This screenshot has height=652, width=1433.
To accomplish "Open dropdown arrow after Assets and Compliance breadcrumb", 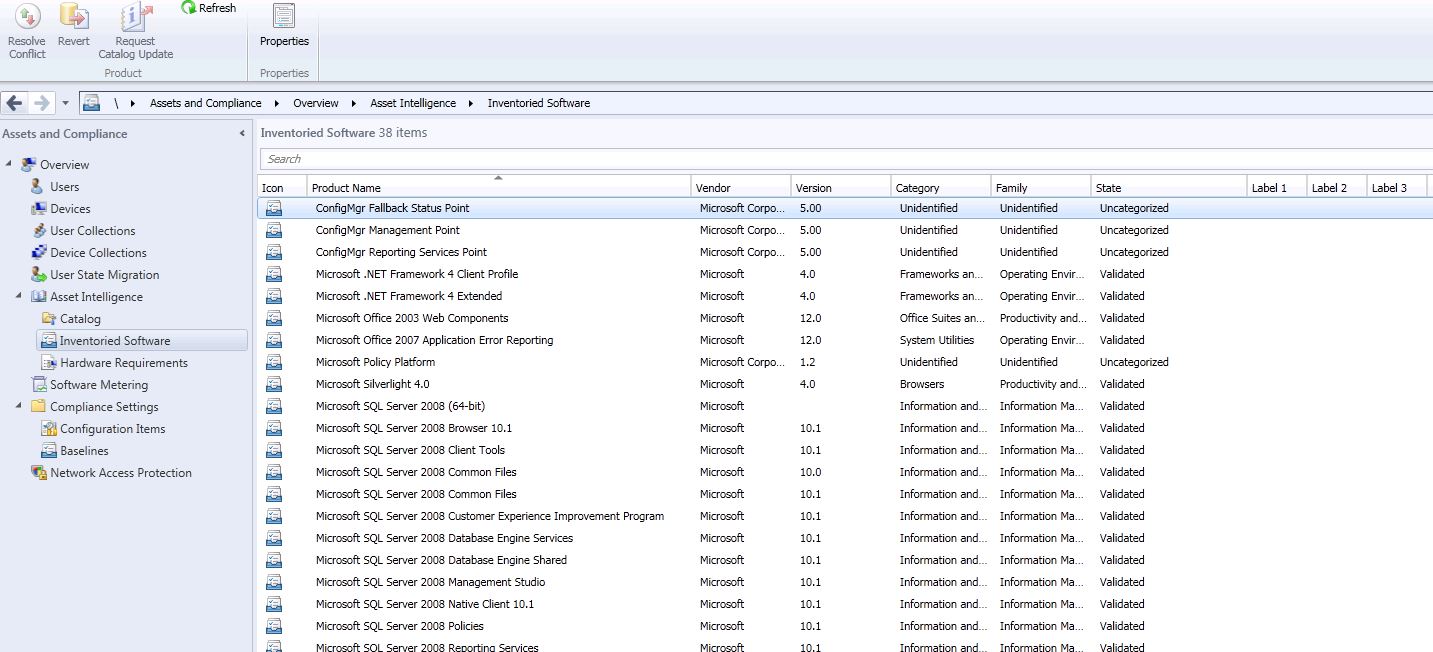I will 277,103.
